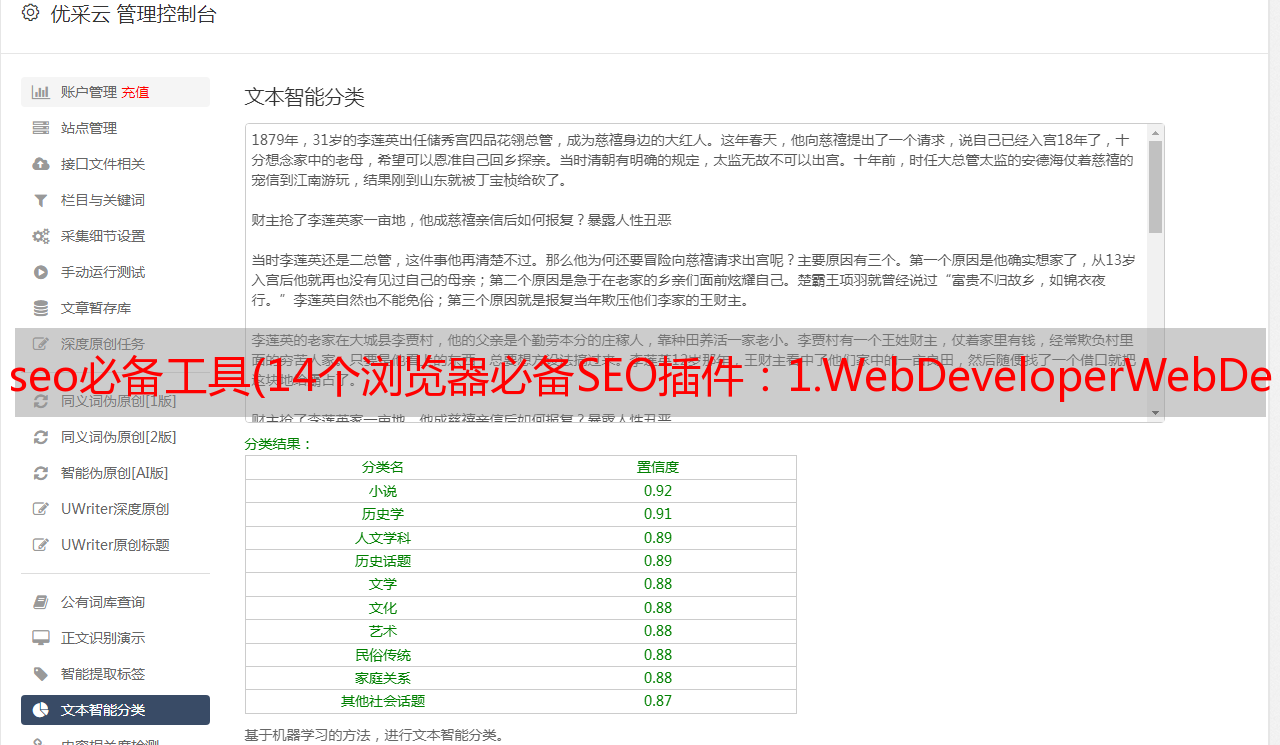
Task: Click the text area scrollbar thumb
Action: pos(1156,186)
